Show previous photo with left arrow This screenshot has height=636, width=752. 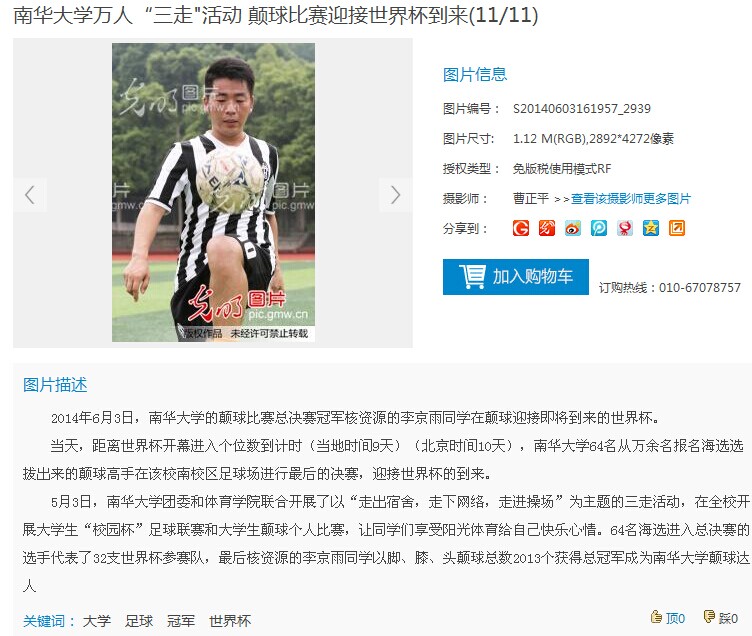[x=30, y=195]
